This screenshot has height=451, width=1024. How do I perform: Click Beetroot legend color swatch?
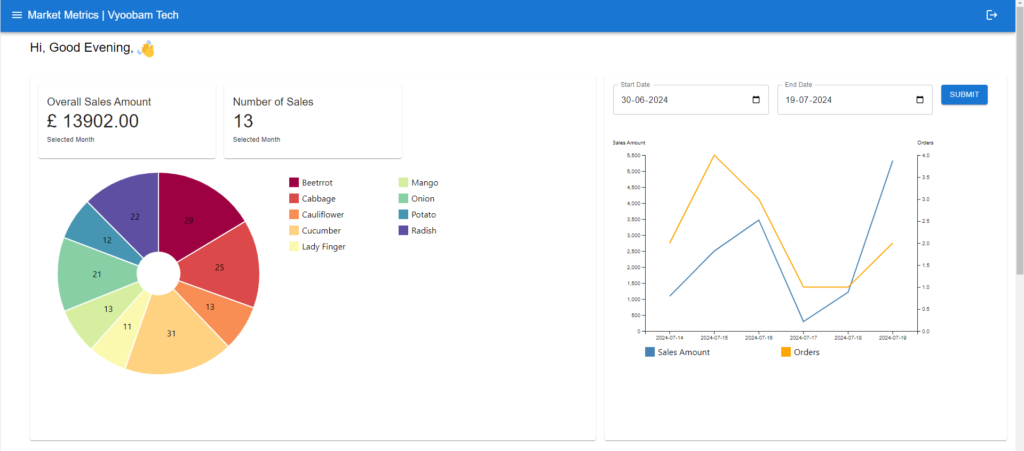(x=294, y=182)
